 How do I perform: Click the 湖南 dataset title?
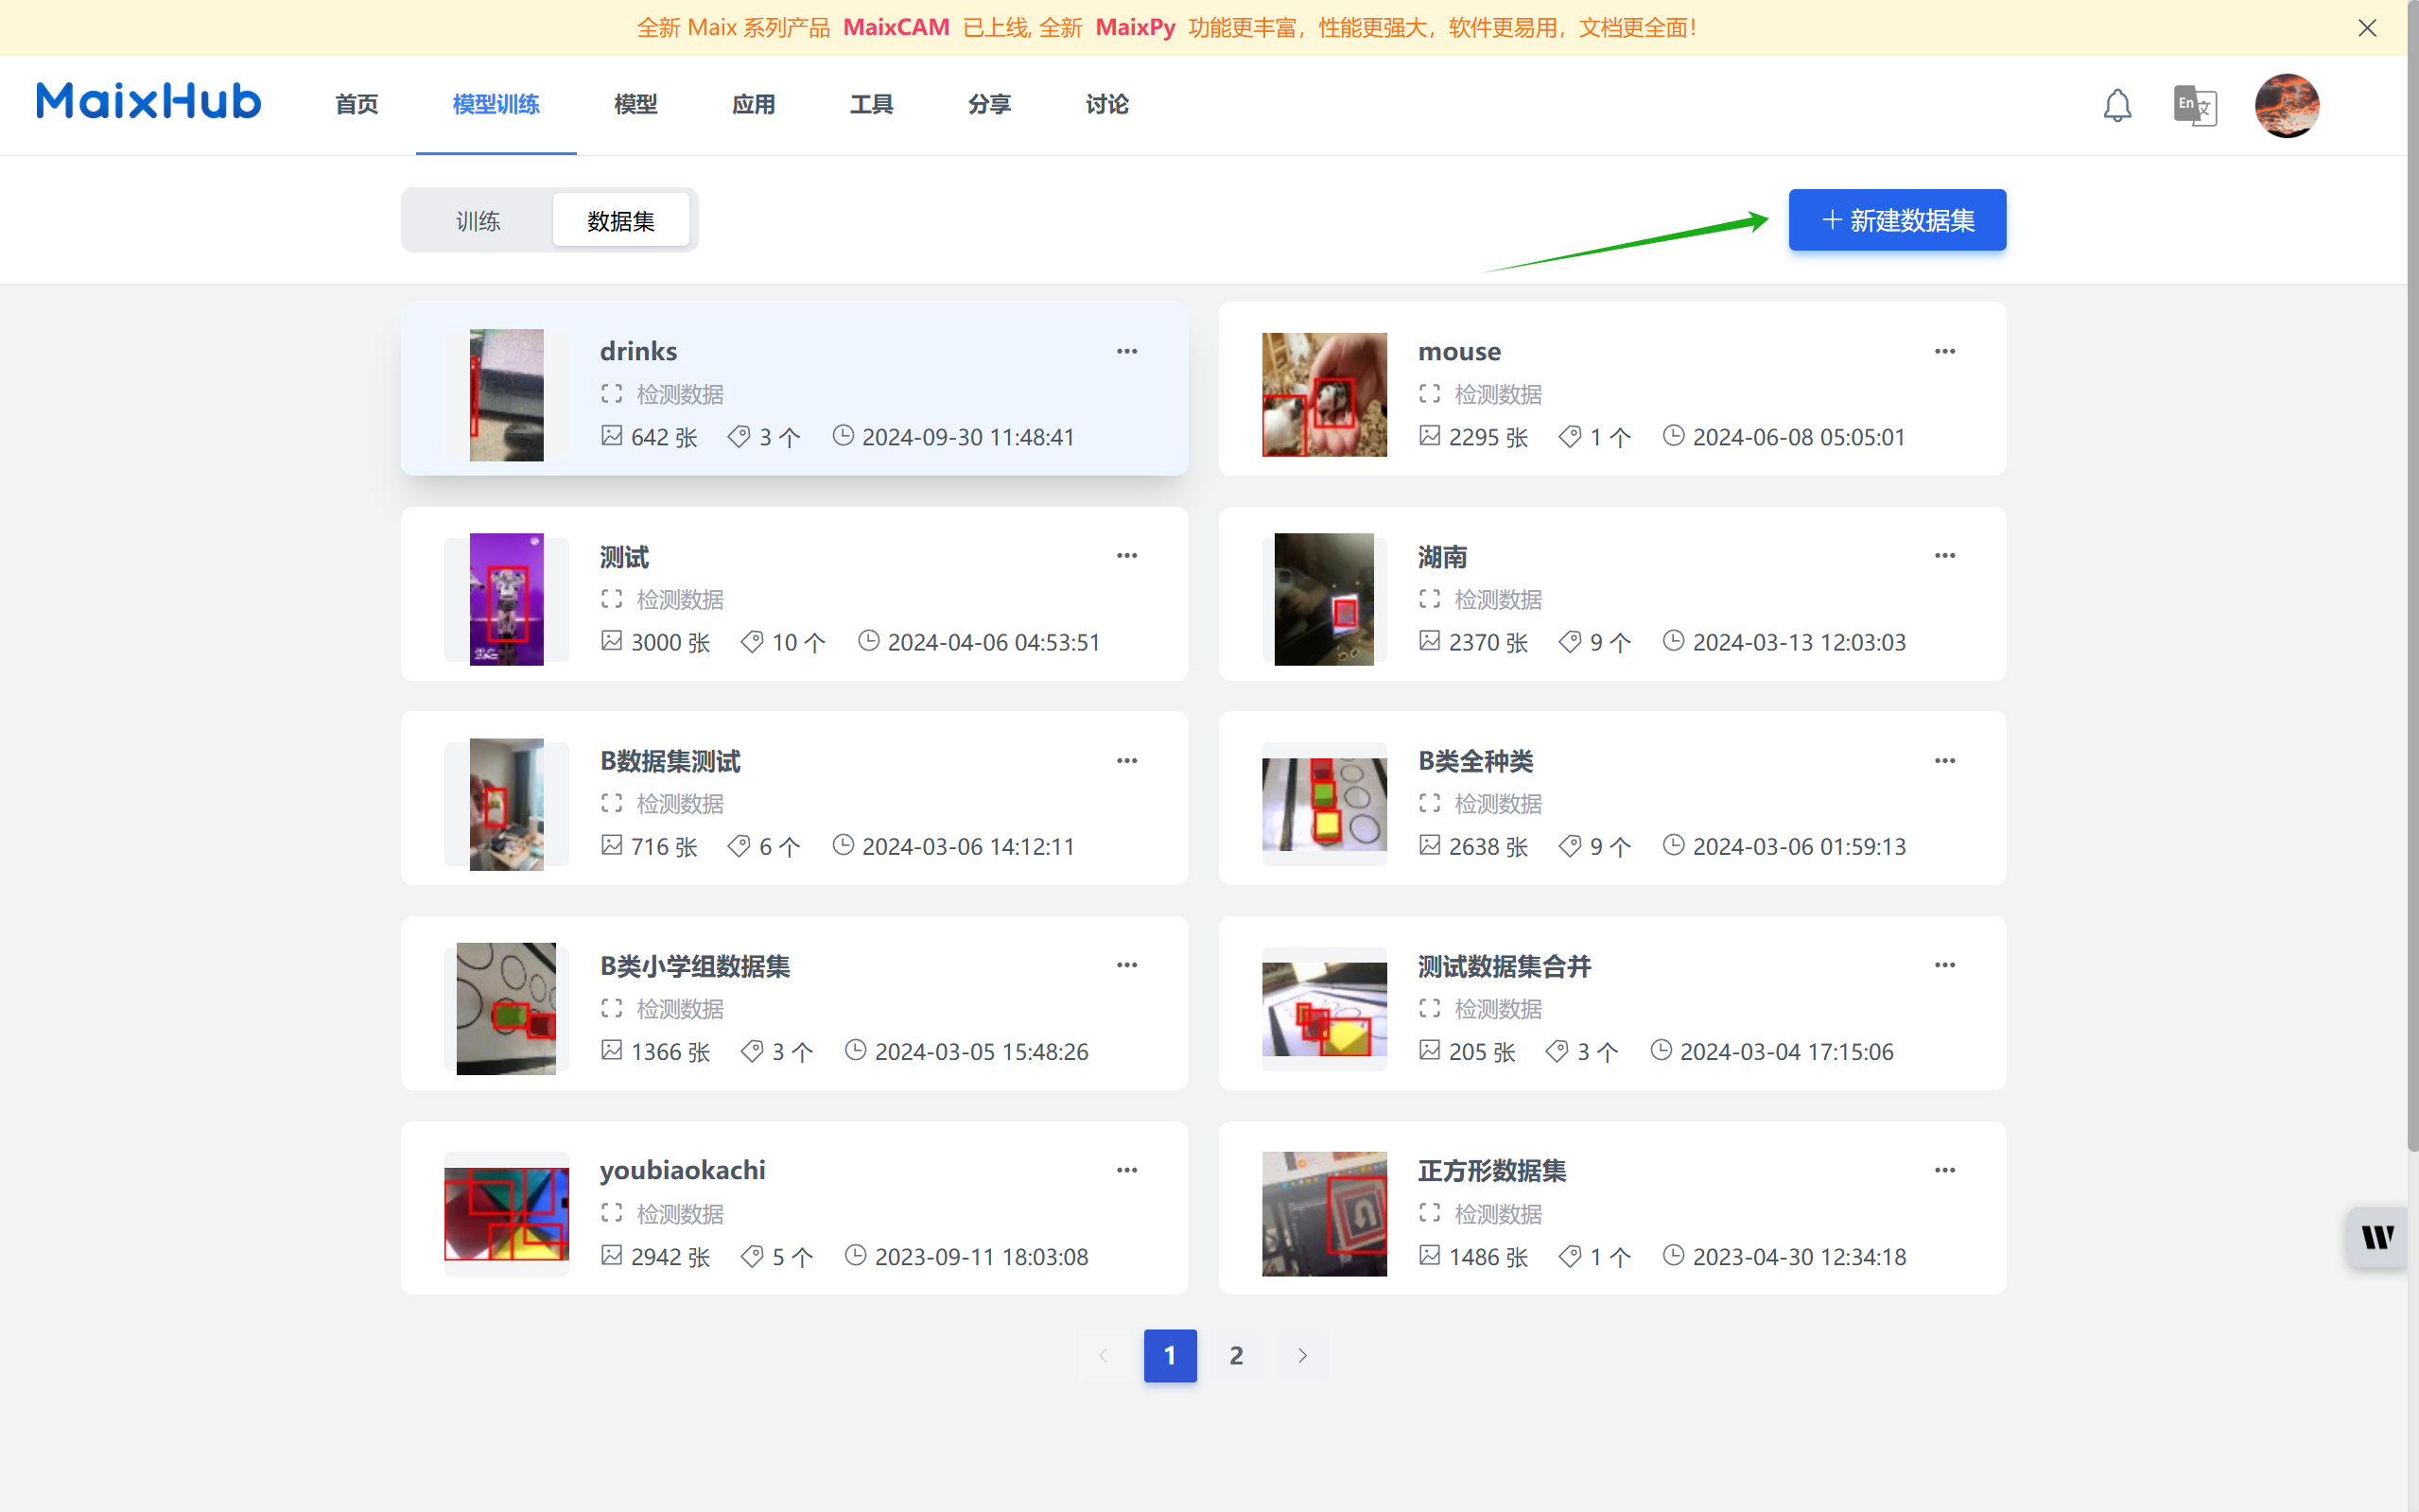pos(1442,556)
